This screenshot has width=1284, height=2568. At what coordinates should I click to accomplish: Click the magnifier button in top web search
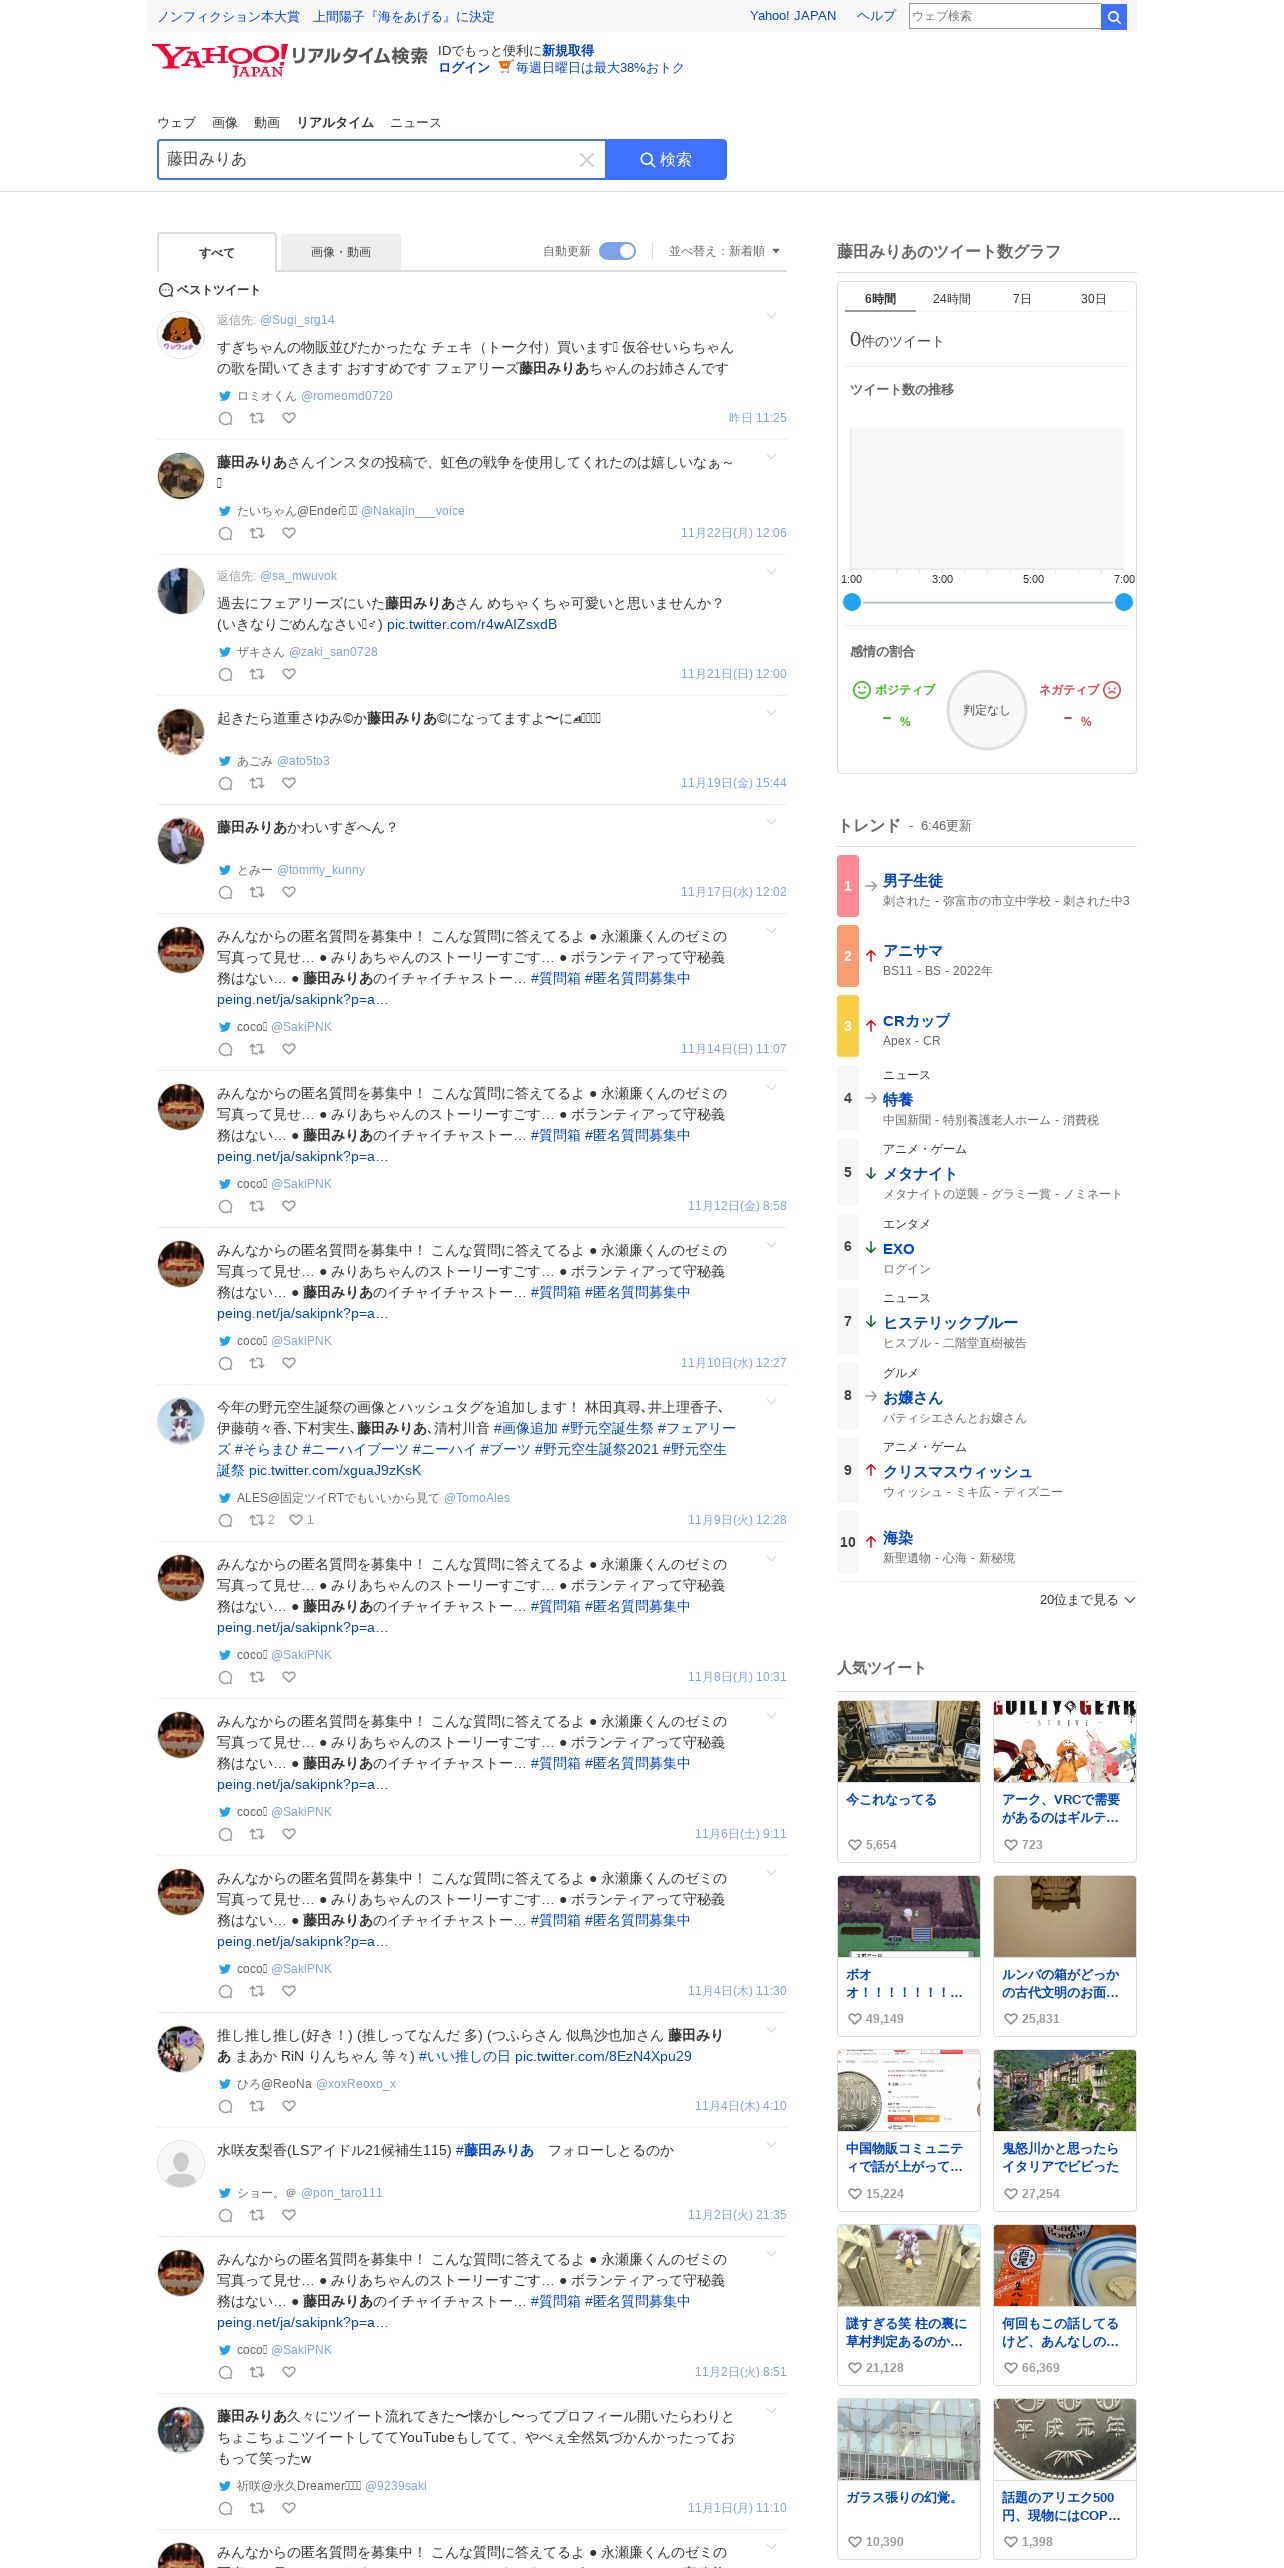[1114, 16]
